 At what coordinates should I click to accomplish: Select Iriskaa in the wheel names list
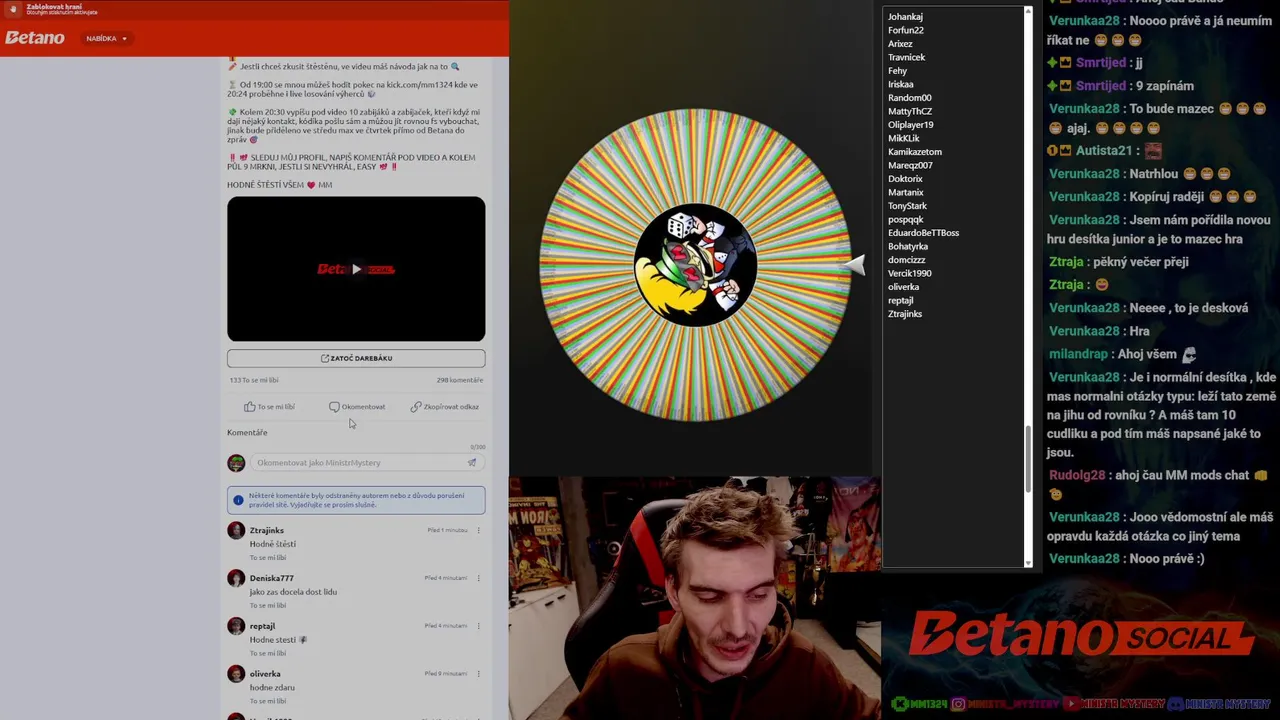point(901,84)
